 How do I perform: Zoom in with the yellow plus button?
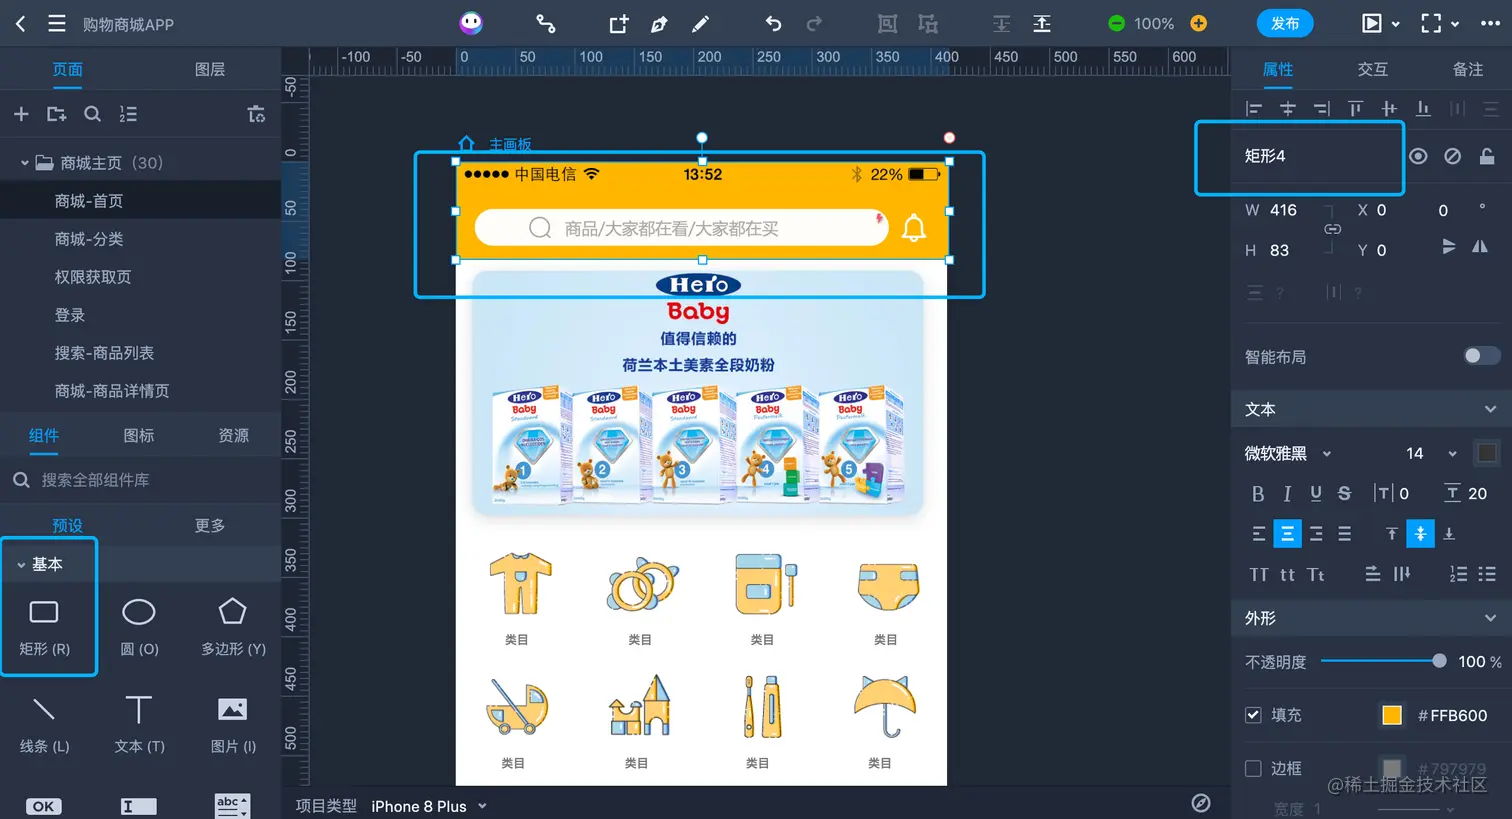point(1199,23)
